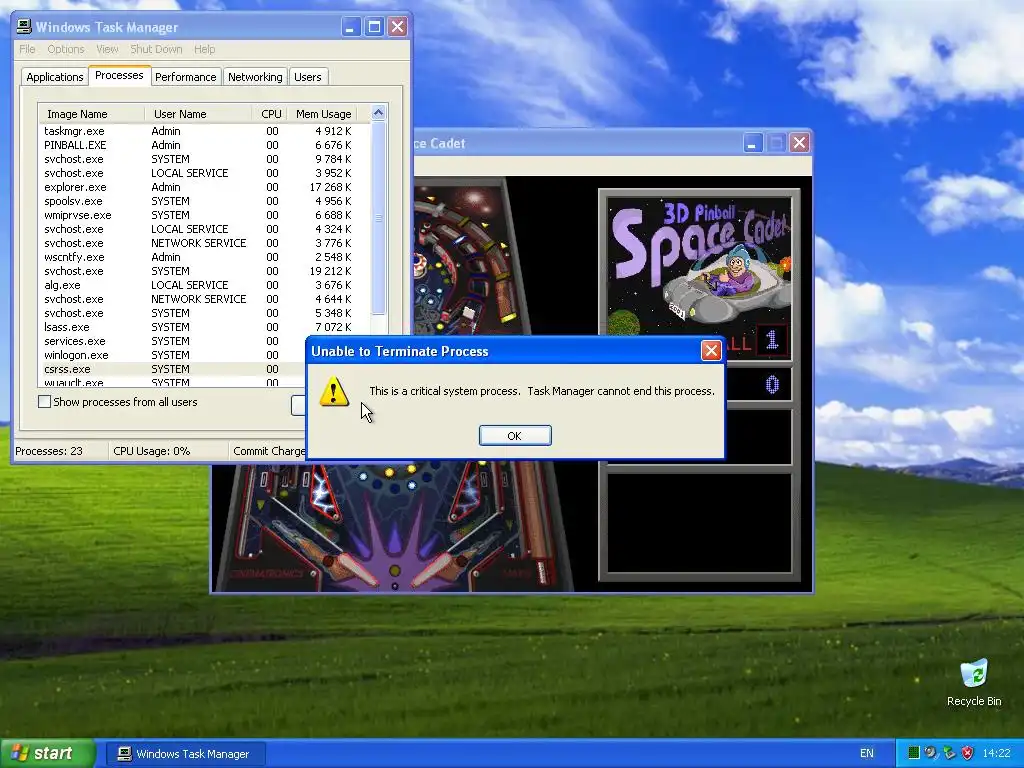Click the Windows Task Manager taskbar button

tap(185, 754)
